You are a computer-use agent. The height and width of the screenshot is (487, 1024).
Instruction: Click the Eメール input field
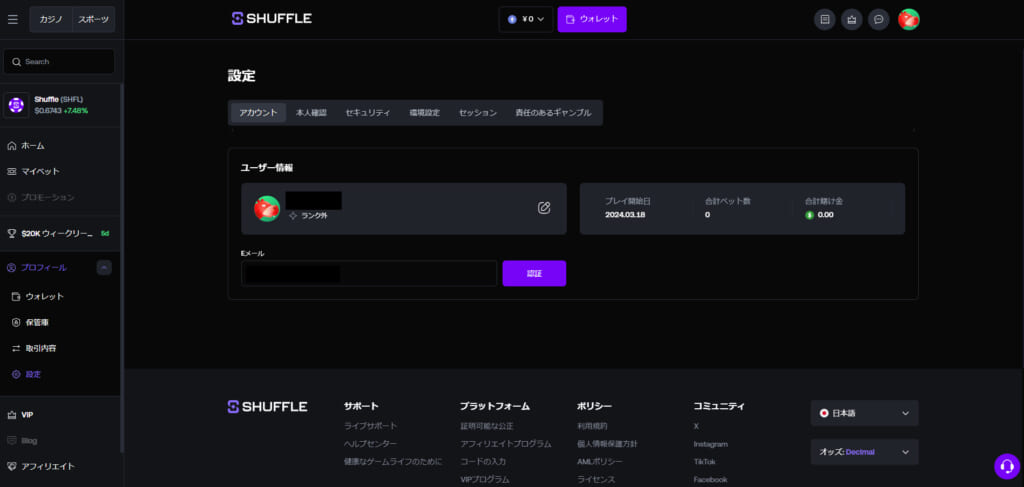point(369,274)
